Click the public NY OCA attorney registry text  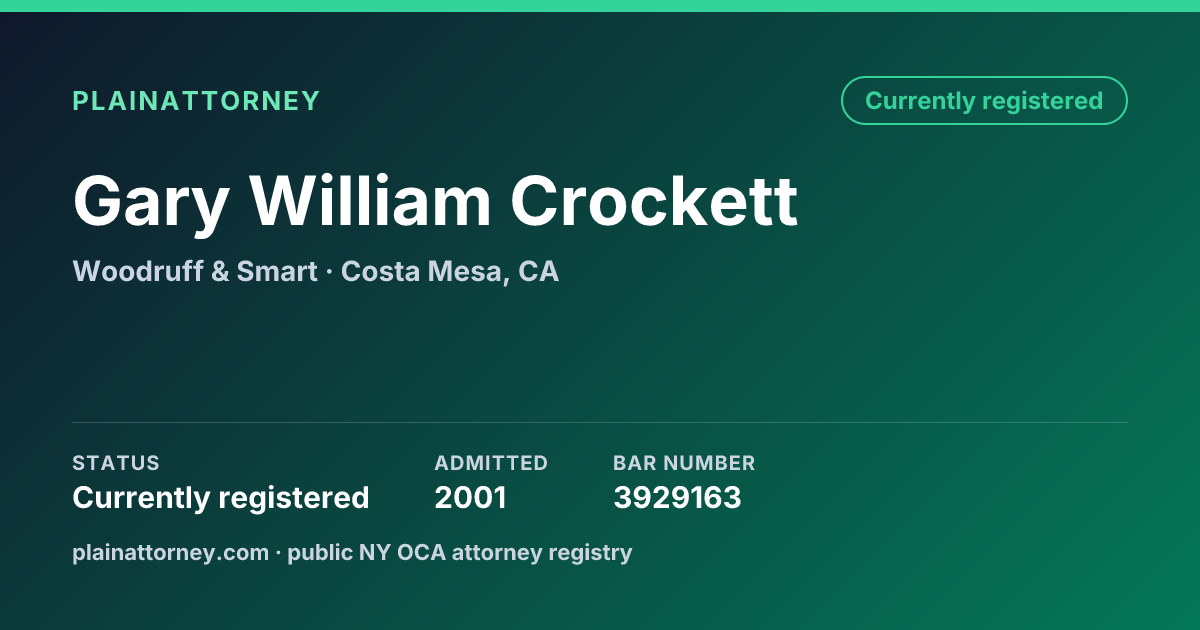[x=460, y=552]
